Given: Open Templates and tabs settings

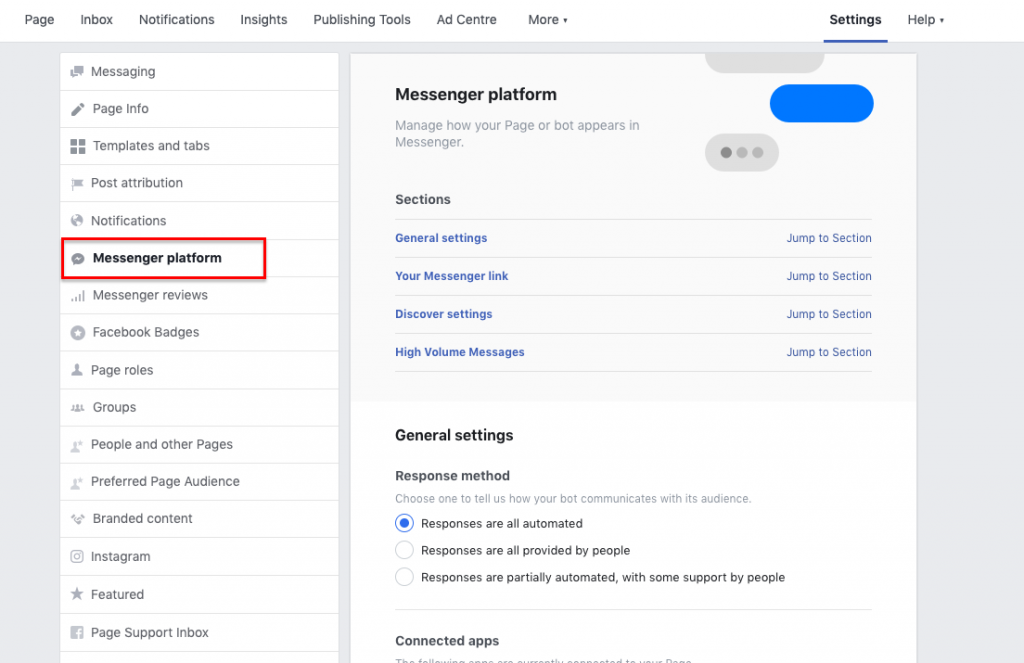Looking at the screenshot, I should (x=199, y=146).
